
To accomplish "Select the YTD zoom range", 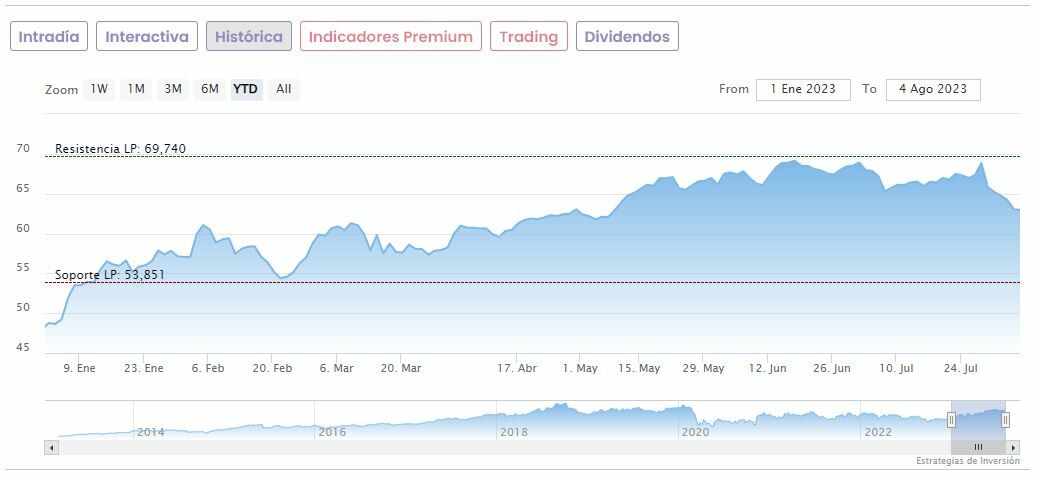I will pyautogui.click(x=245, y=89).
